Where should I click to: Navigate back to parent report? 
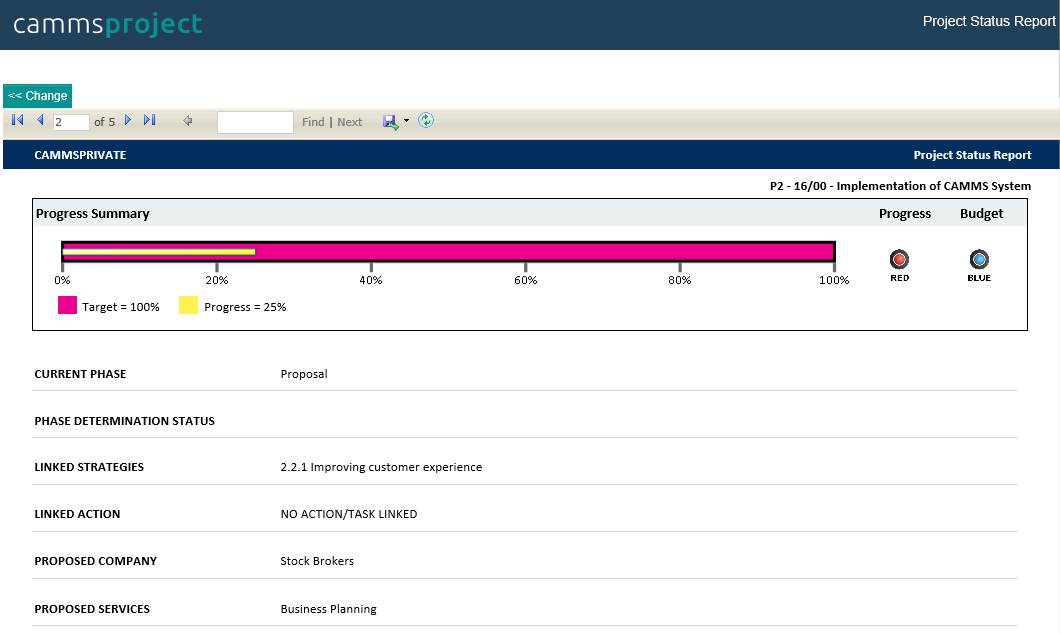click(x=188, y=120)
